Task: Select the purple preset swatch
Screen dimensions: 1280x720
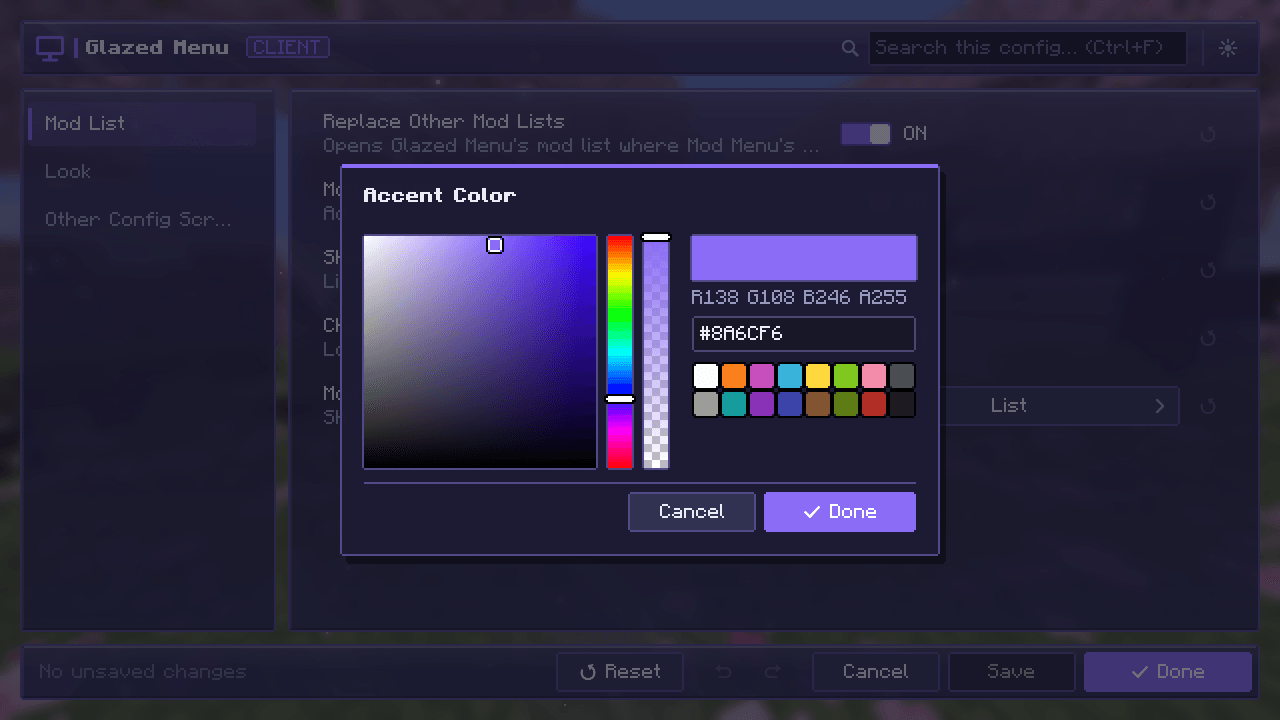Action: 762,404
